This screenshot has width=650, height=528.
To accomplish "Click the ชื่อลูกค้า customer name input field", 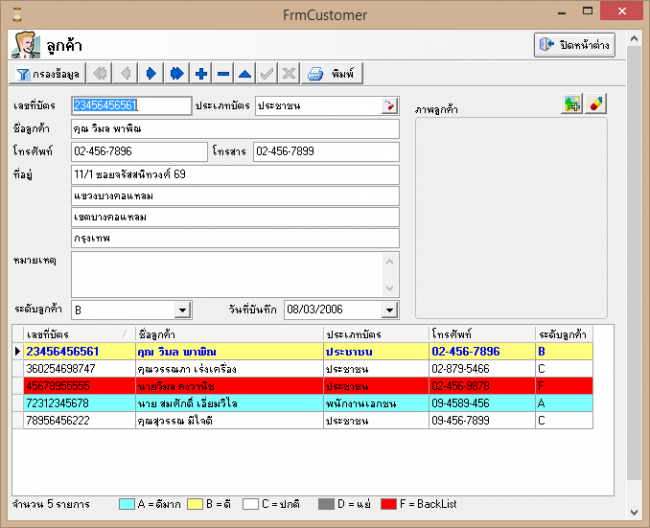I will [235, 129].
